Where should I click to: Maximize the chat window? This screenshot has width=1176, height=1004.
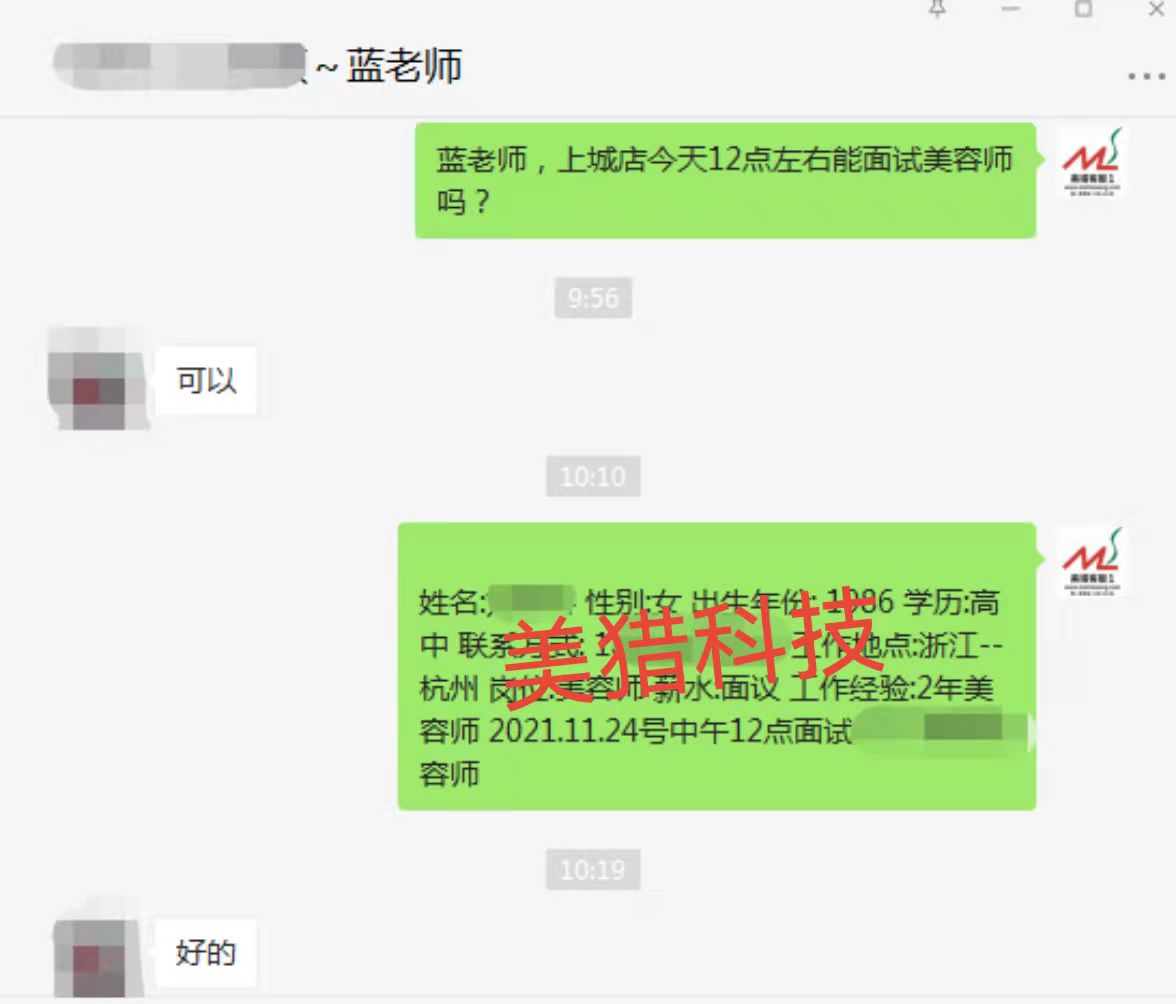click(1083, 9)
